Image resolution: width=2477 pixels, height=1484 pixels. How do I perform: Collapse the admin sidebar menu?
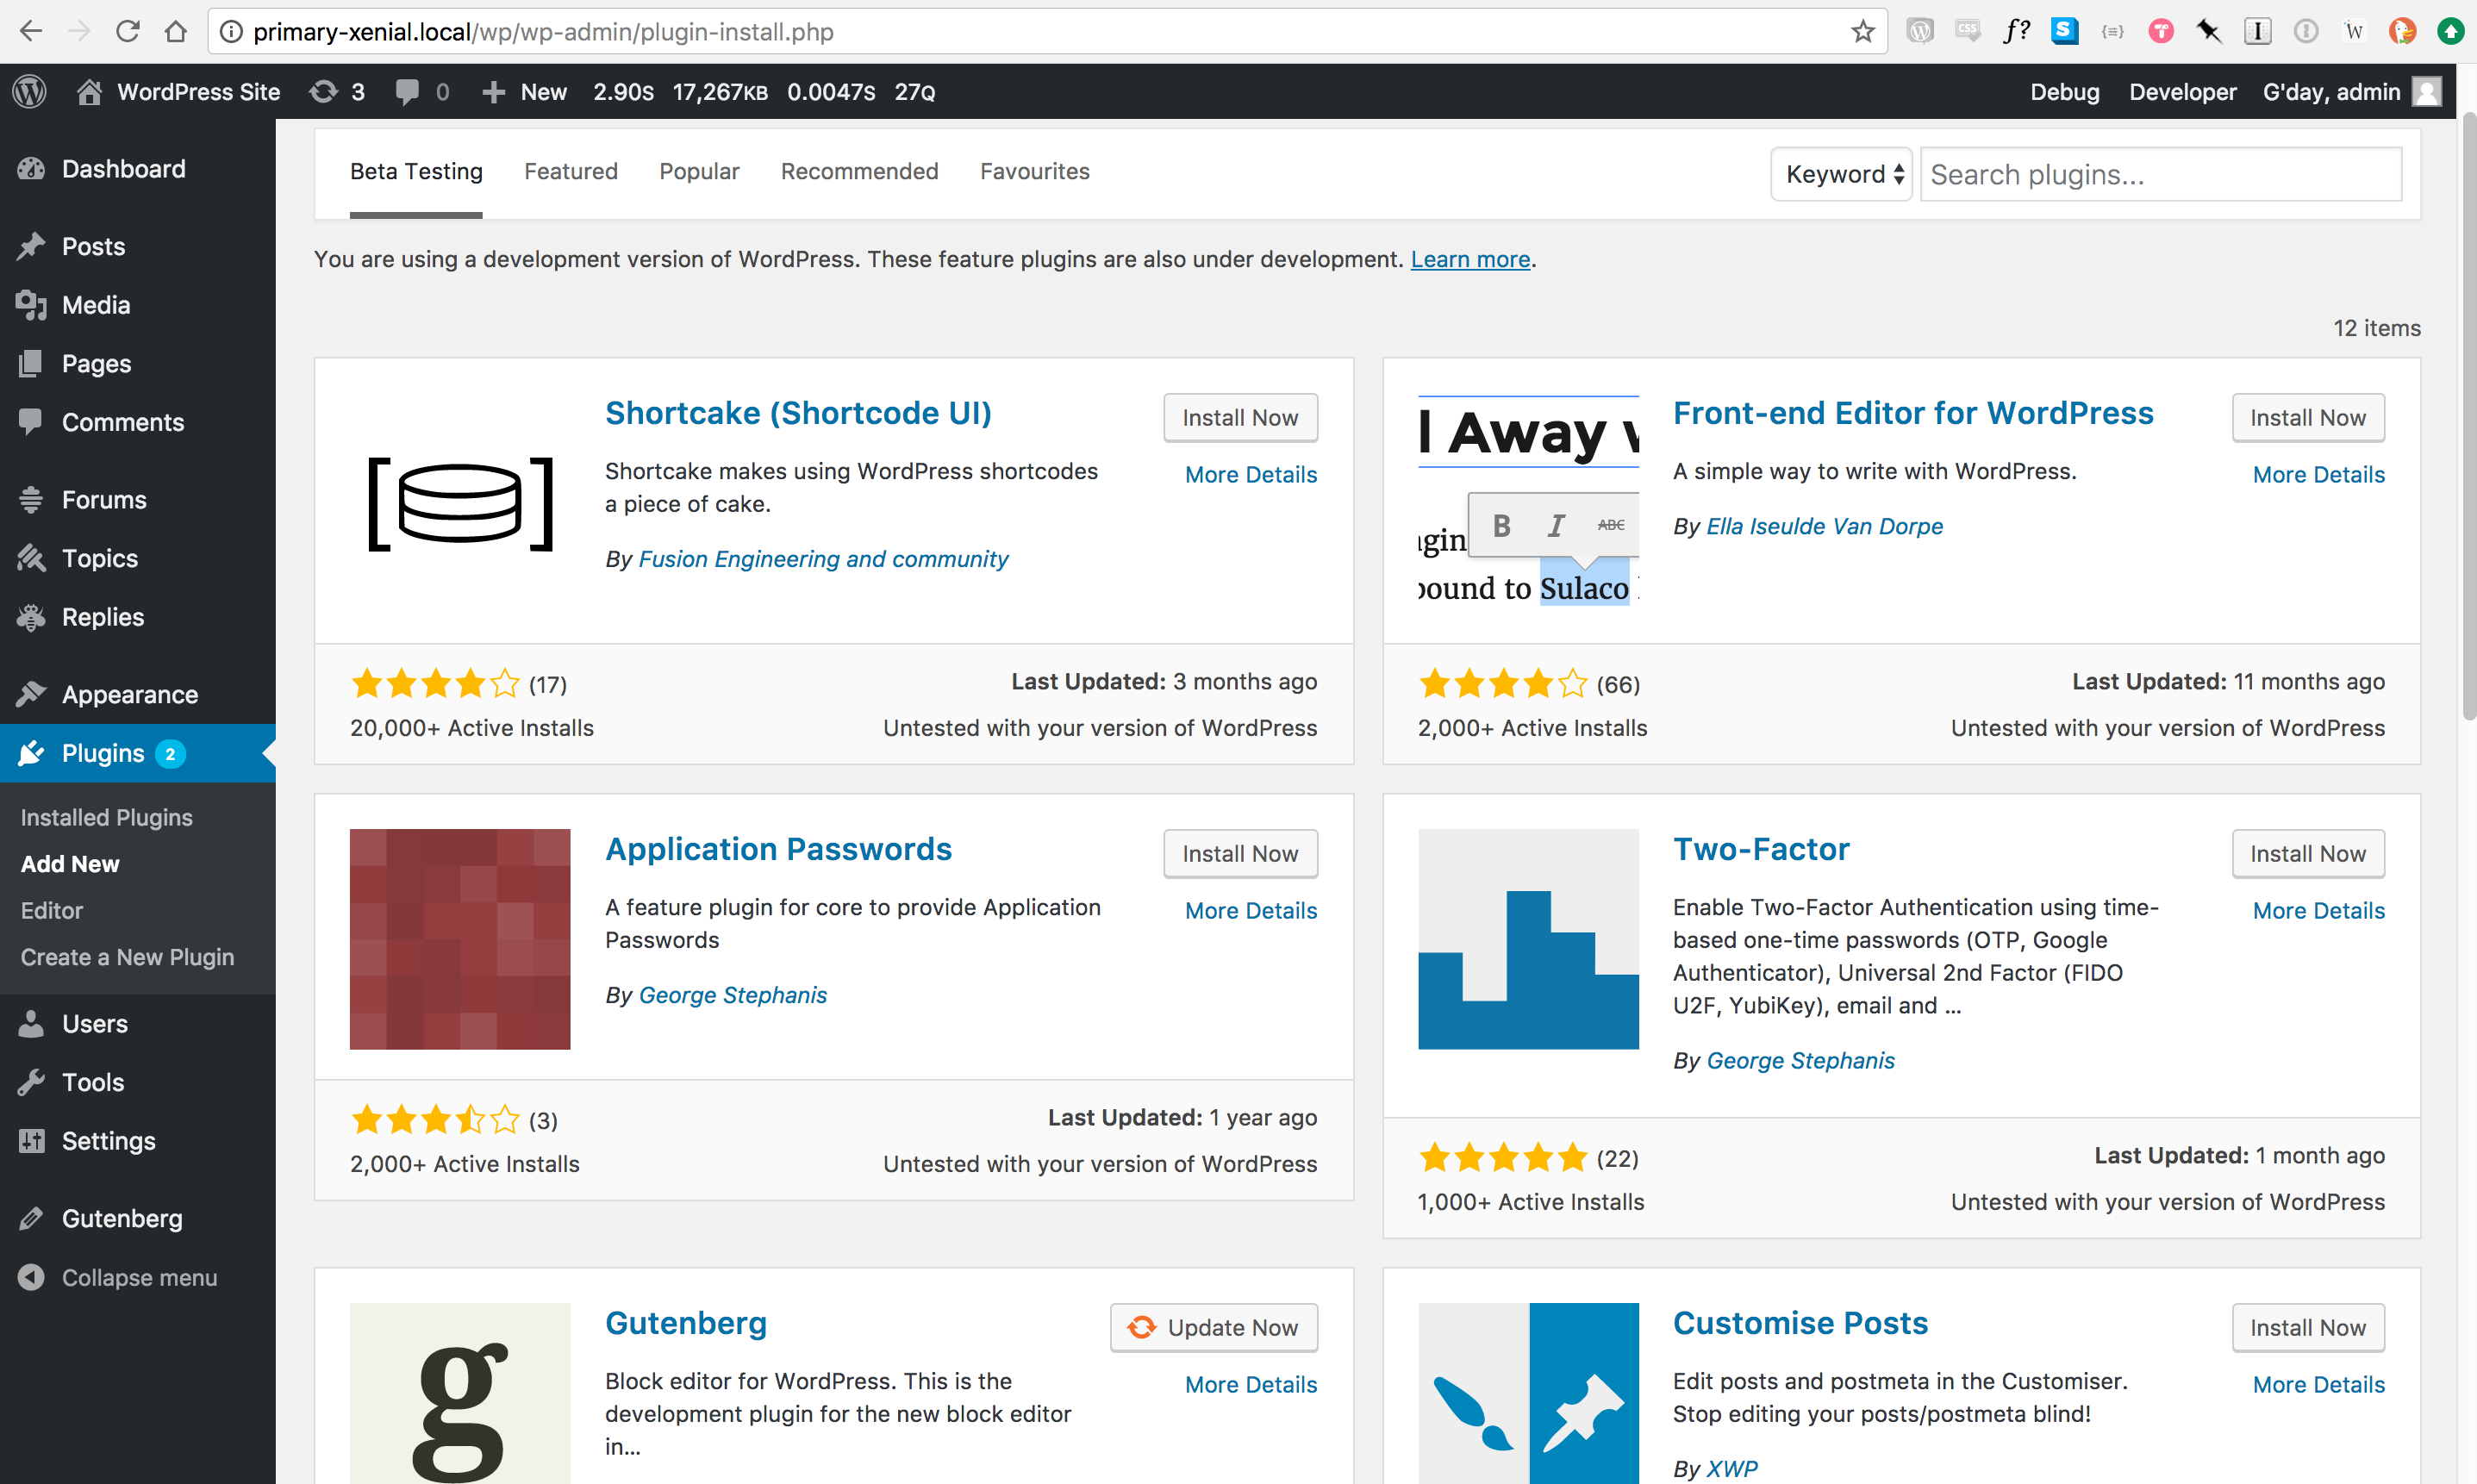click(138, 1277)
